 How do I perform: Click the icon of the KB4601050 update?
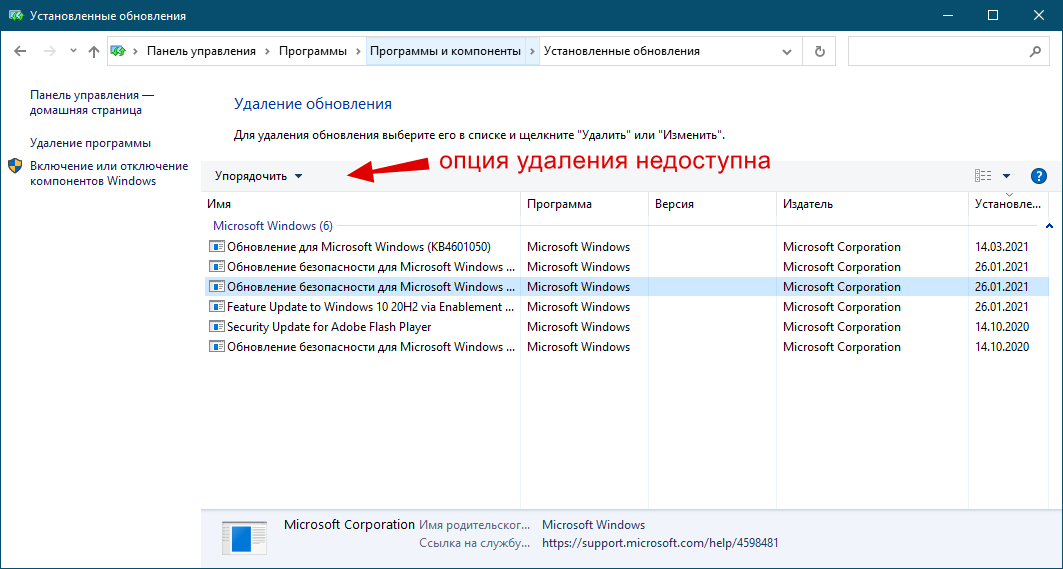coord(216,247)
